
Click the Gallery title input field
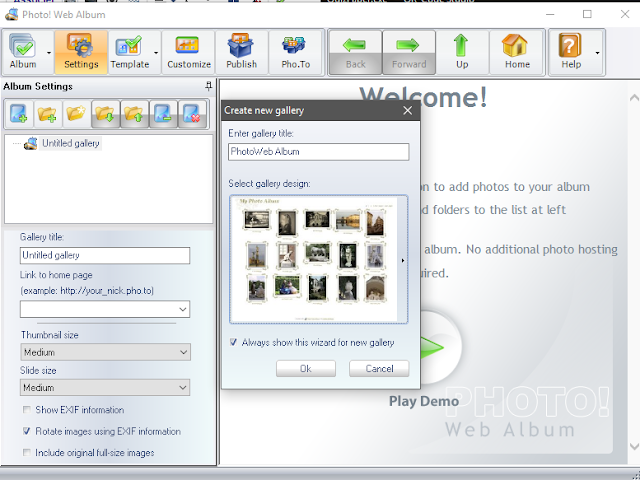tap(105, 256)
